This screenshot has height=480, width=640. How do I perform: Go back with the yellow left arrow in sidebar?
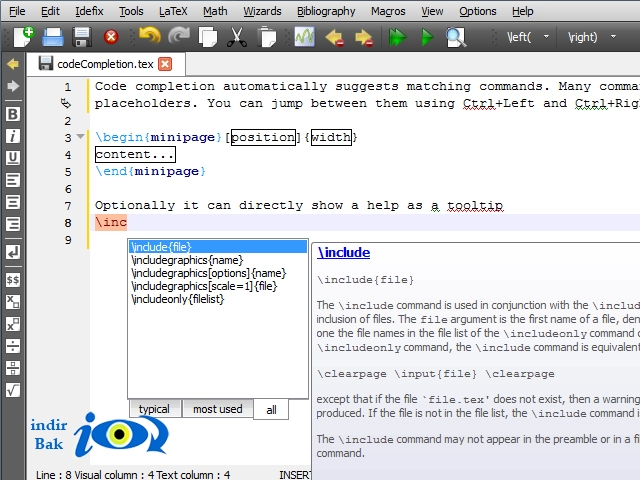point(13,64)
